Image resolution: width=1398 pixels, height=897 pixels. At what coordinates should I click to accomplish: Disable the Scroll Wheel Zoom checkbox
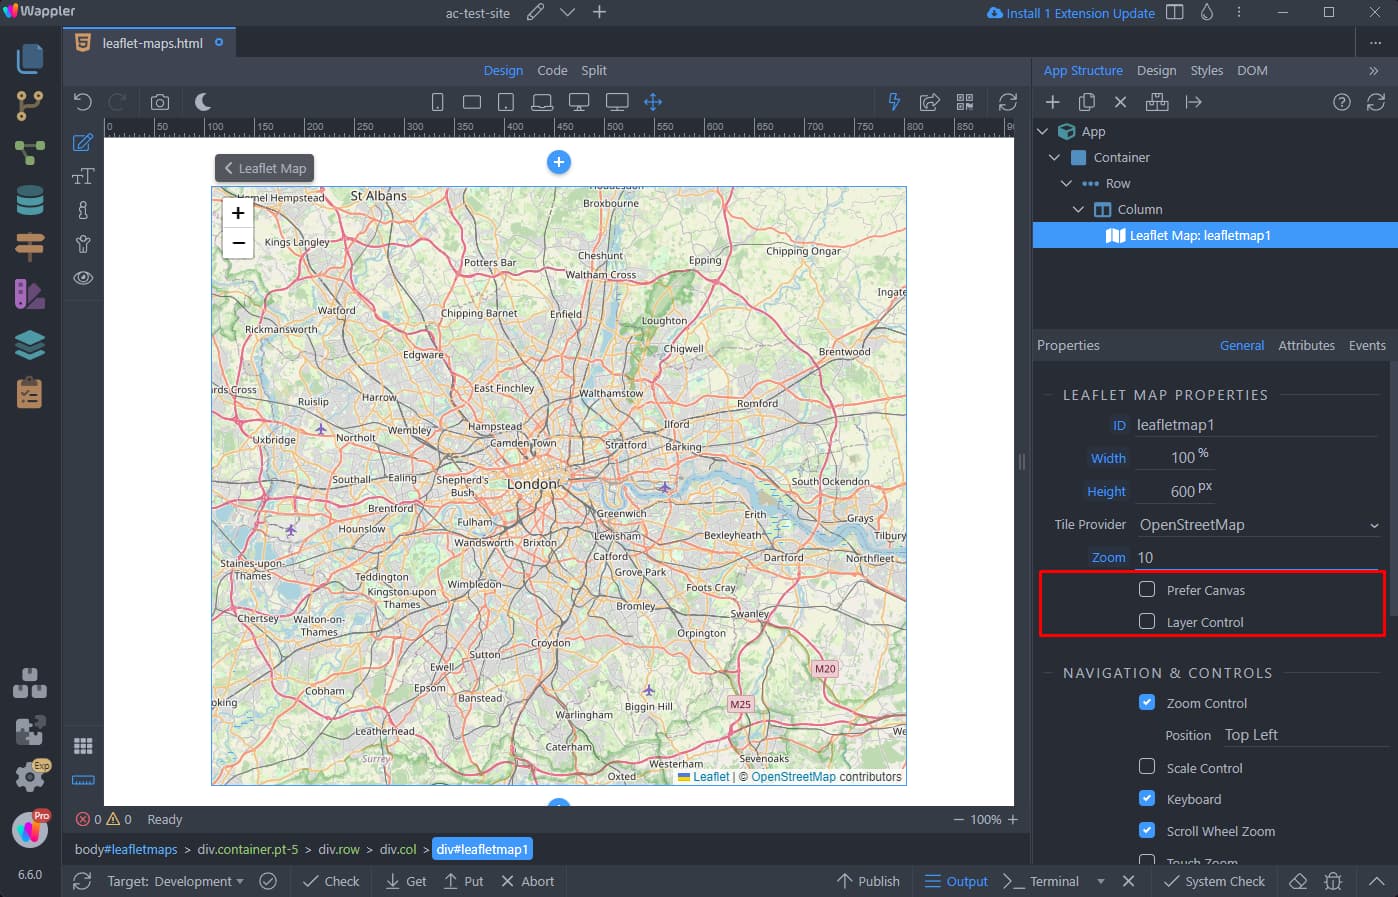pyautogui.click(x=1147, y=830)
